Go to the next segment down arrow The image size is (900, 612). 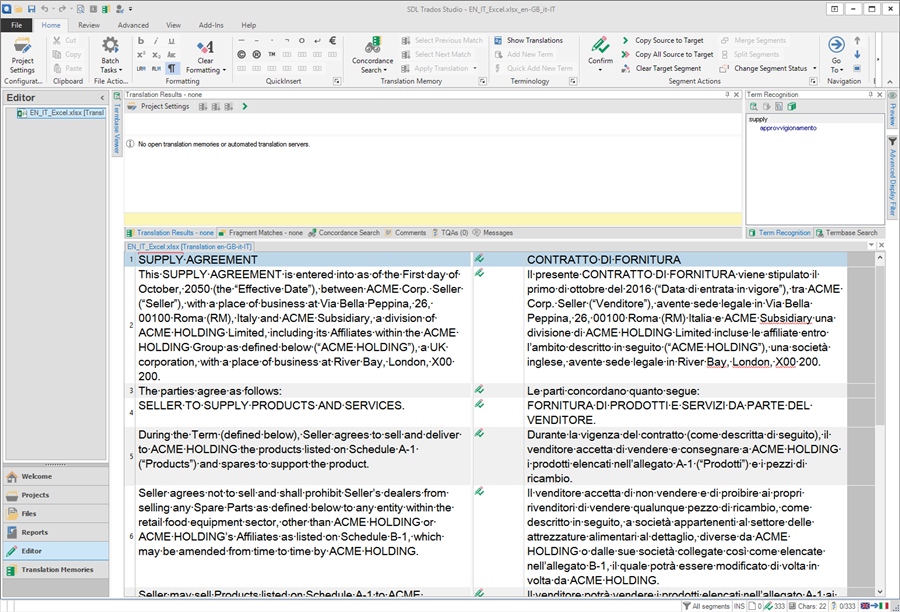(857, 55)
